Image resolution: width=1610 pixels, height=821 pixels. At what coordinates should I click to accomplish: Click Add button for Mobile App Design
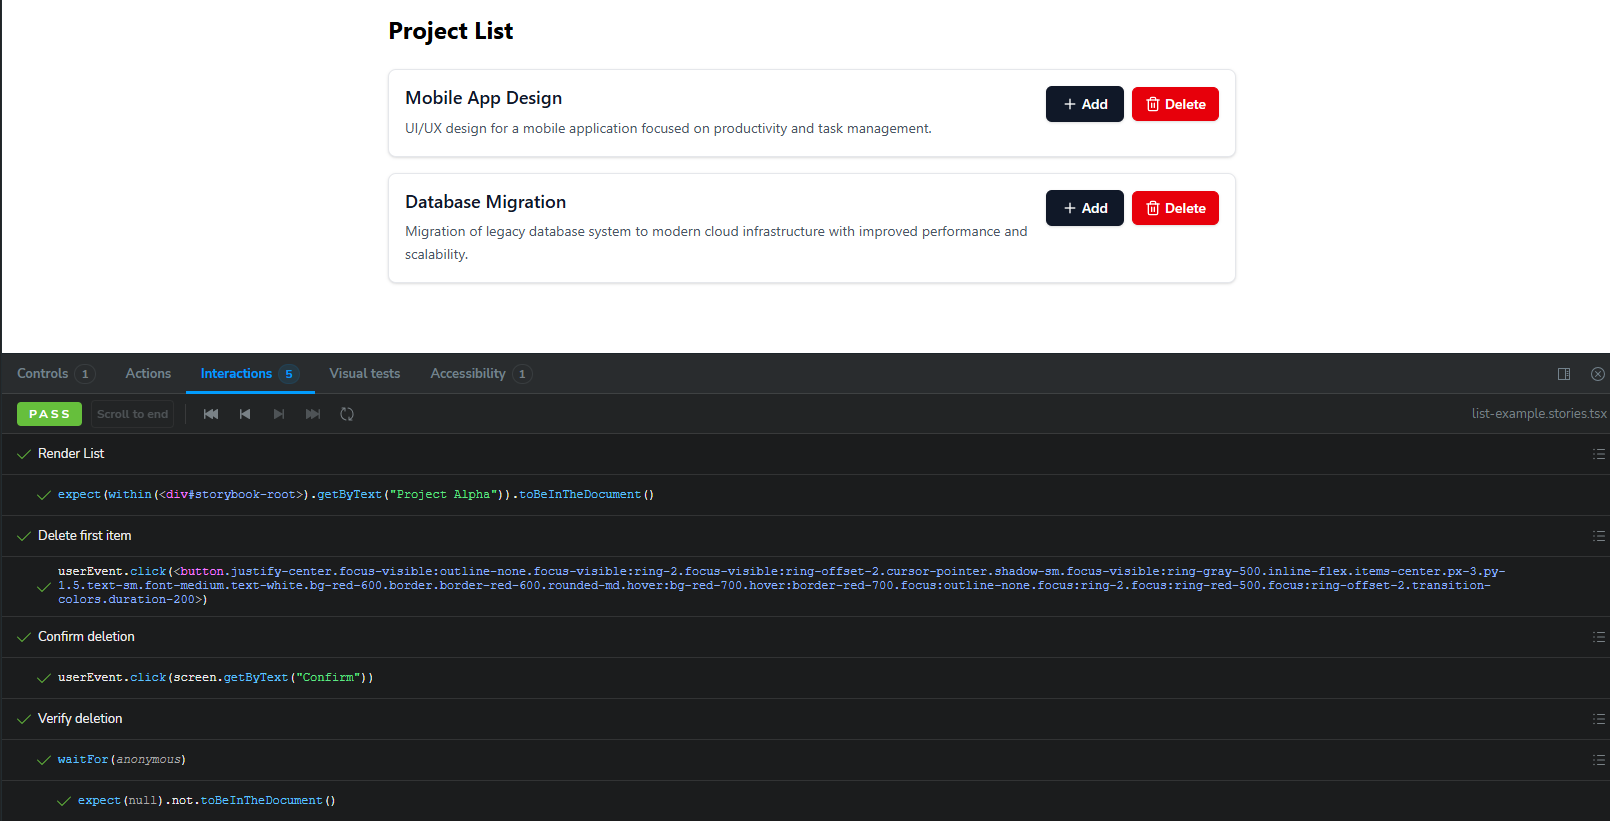point(1084,104)
